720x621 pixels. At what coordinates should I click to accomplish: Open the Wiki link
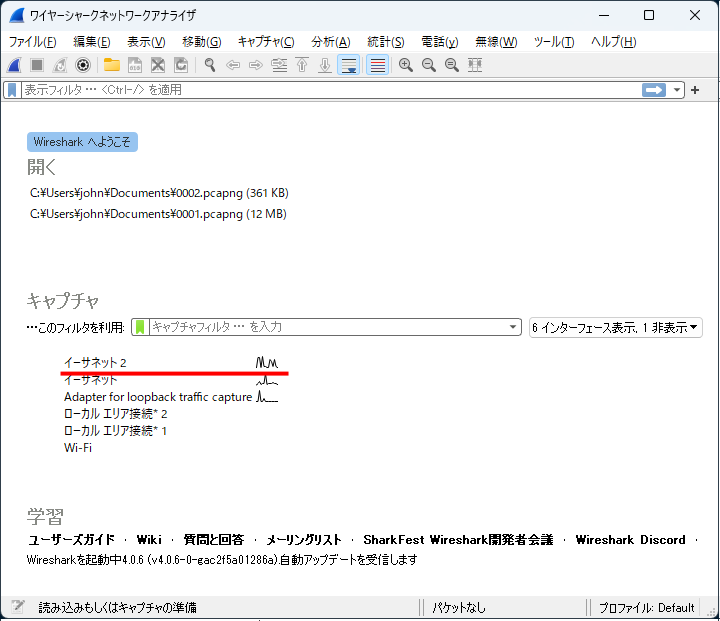pyautogui.click(x=149, y=540)
